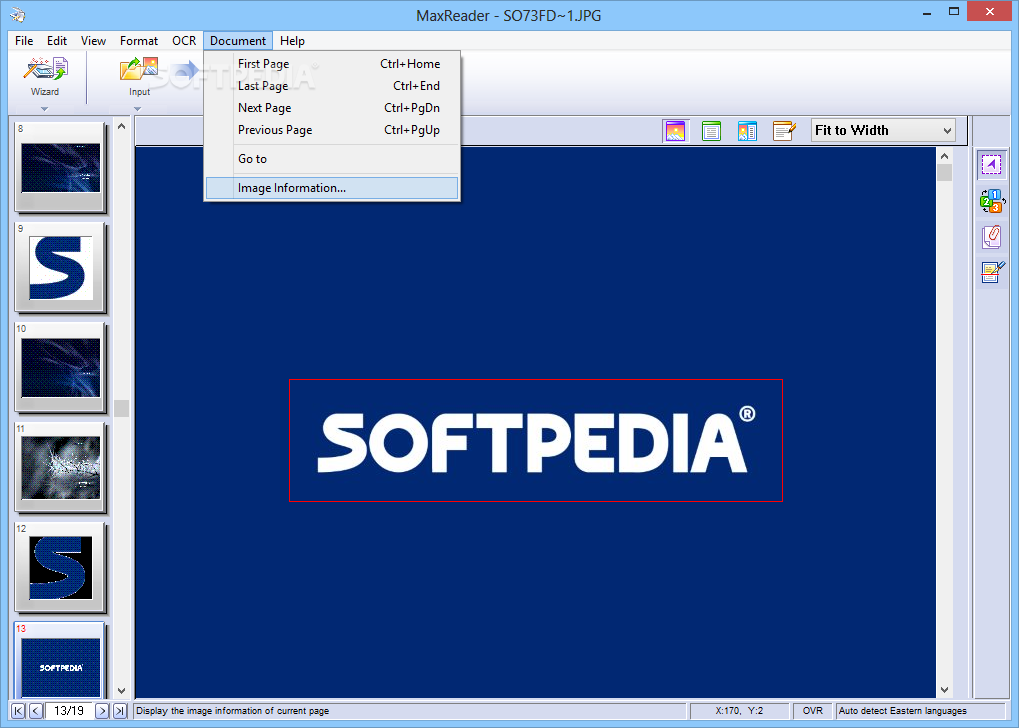Select page 11 thumbnail
The height and width of the screenshot is (728, 1019).
(x=60, y=468)
